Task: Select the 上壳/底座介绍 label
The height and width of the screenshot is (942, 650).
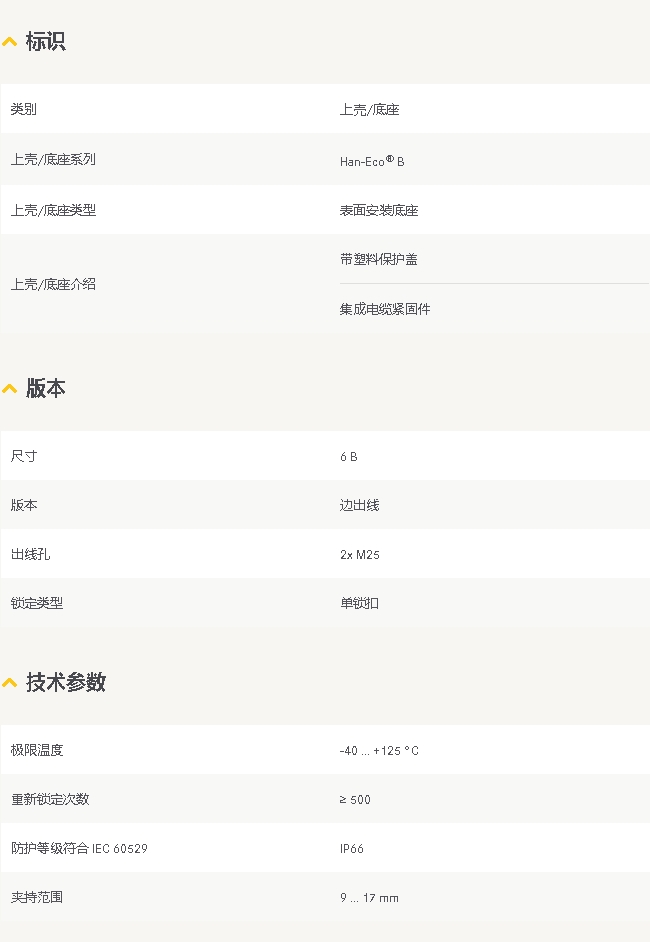Action: pyautogui.click(x=53, y=284)
